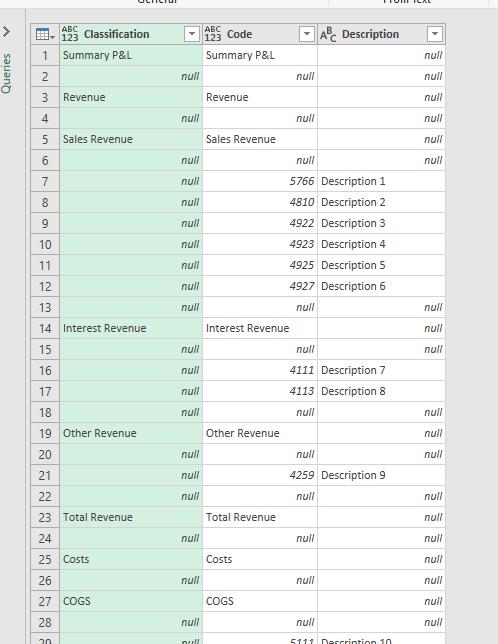Click the Description column text type icon

(x=328, y=34)
